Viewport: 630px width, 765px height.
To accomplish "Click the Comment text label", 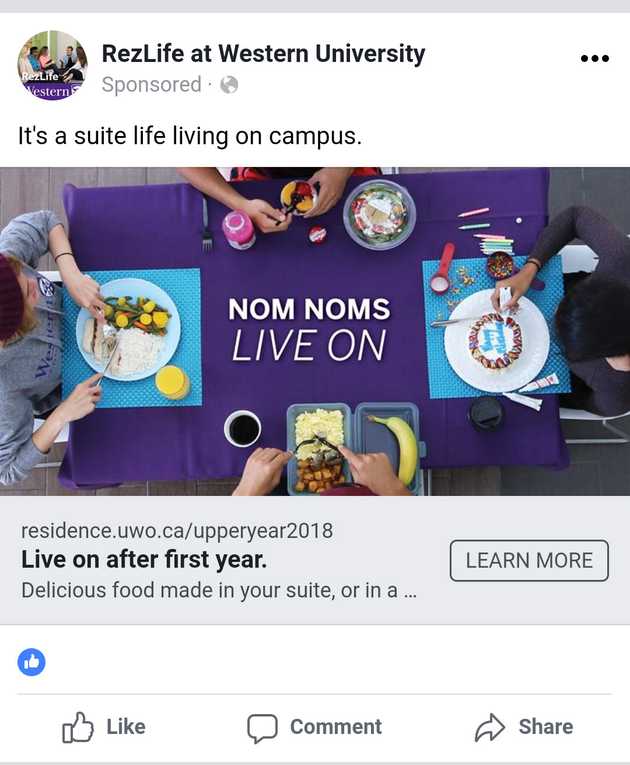I will [336, 726].
